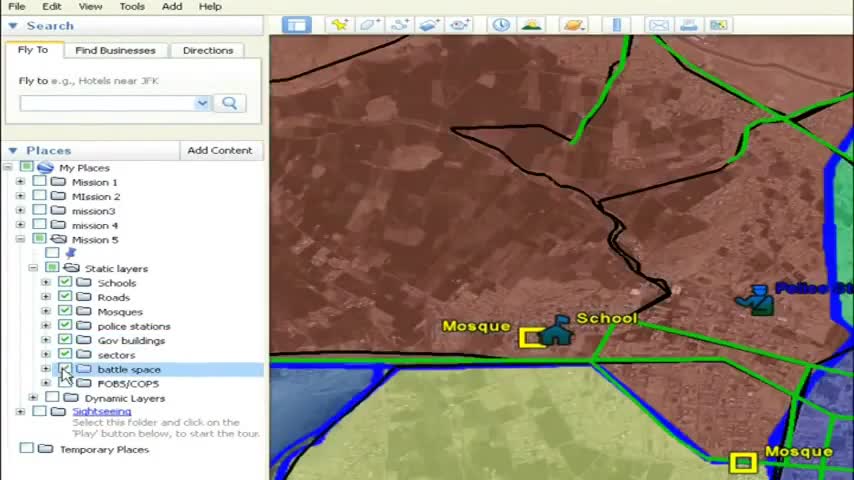The height and width of the screenshot is (480, 854).
Task: Uncheck the Roads layer checkbox
Action: pyautogui.click(x=65, y=296)
